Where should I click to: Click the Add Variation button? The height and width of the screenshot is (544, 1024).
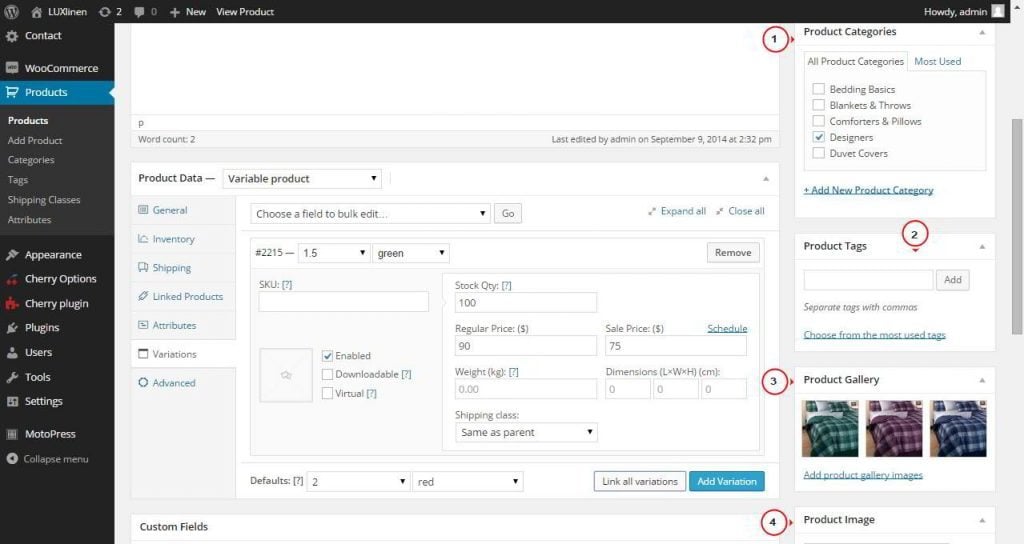click(x=726, y=481)
